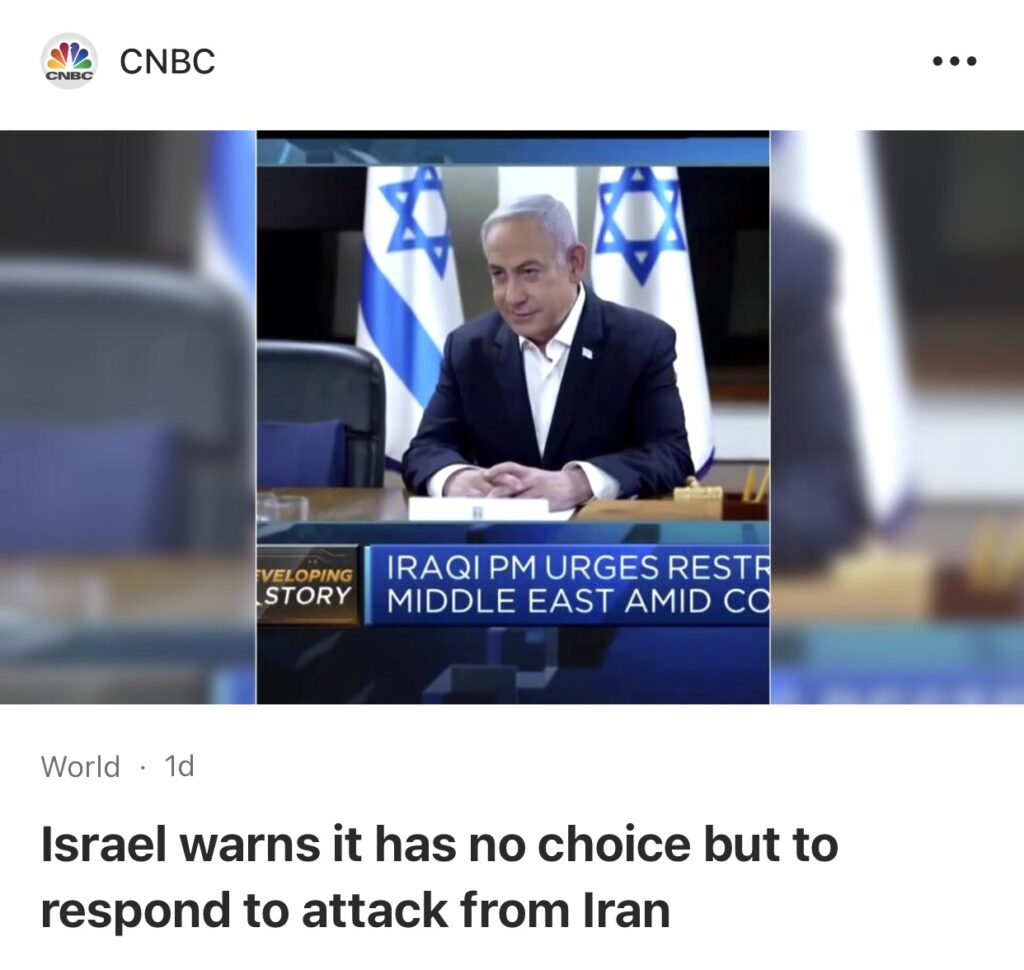Select the World category label
Image resolution: width=1024 pixels, height=970 pixels.
pyautogui.click(x=80, y=766)
